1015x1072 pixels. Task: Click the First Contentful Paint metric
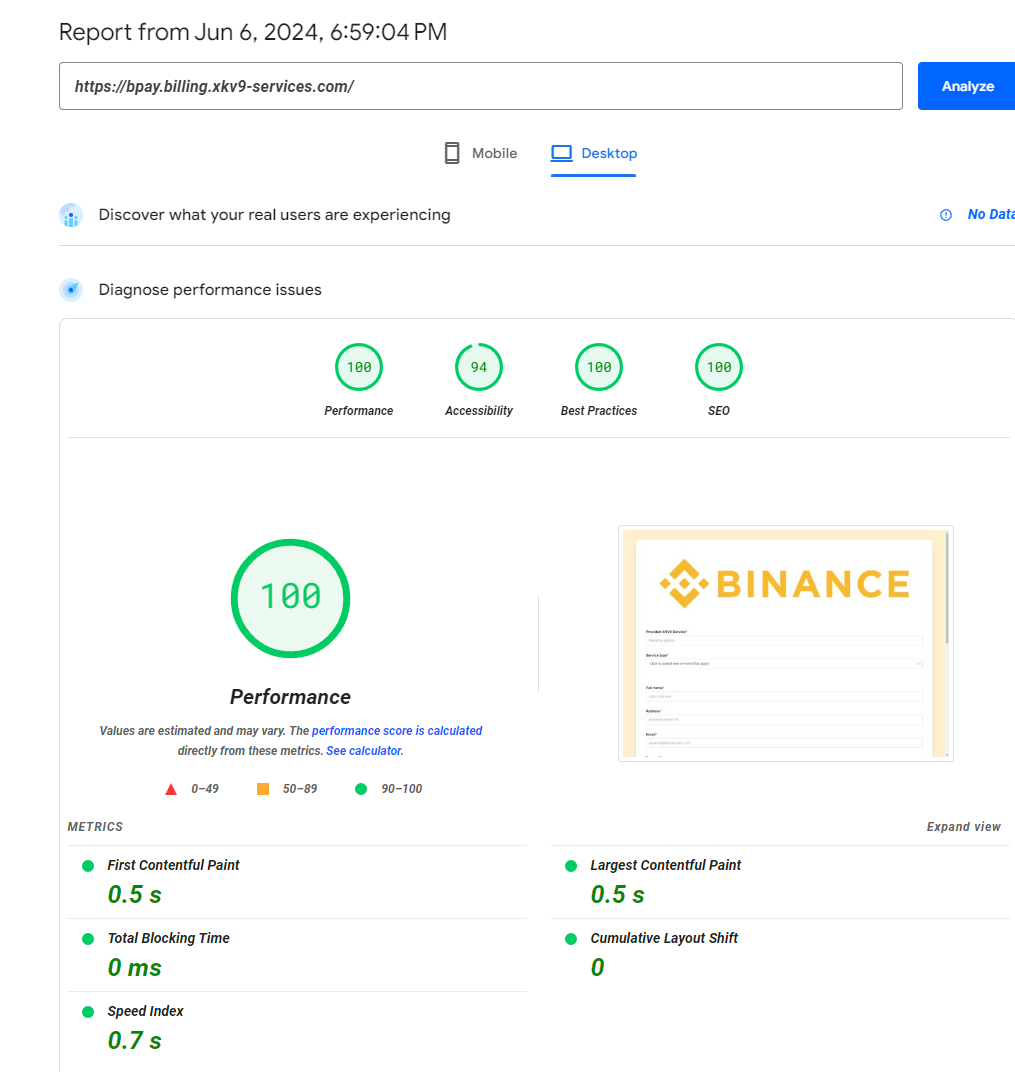(173, 865)
